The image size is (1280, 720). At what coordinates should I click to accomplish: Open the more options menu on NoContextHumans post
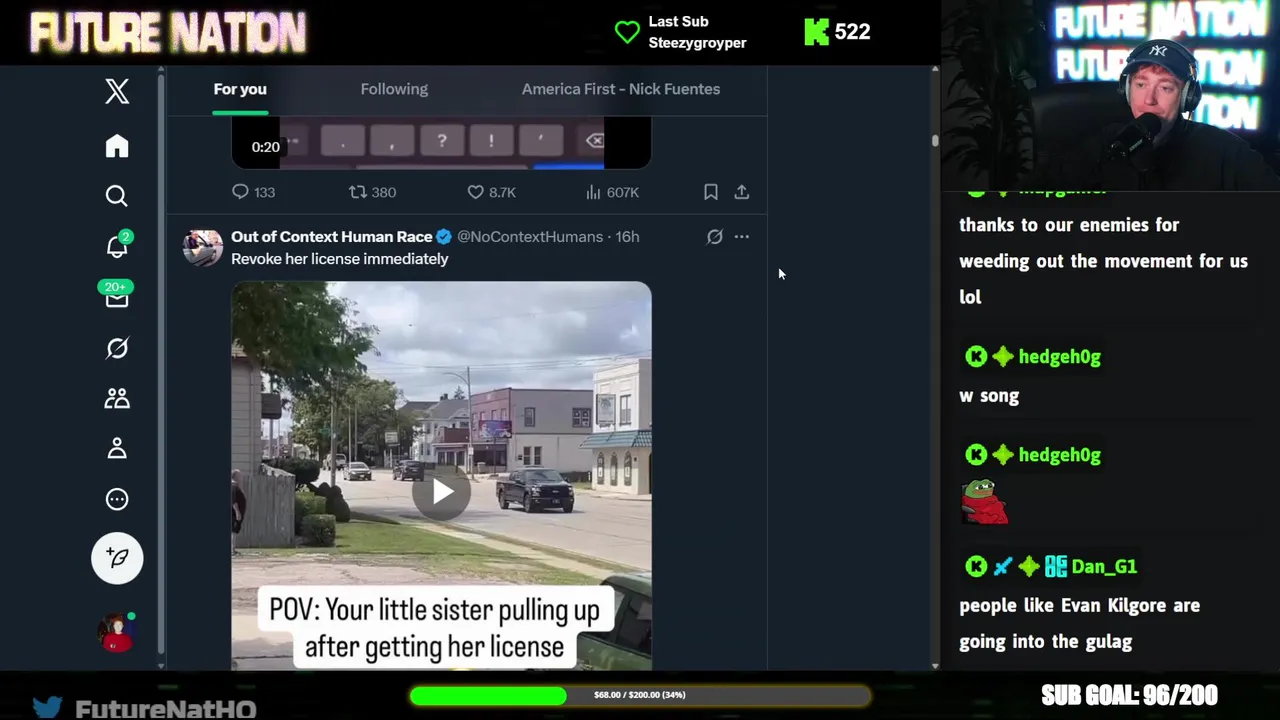[x=741, y=237]
